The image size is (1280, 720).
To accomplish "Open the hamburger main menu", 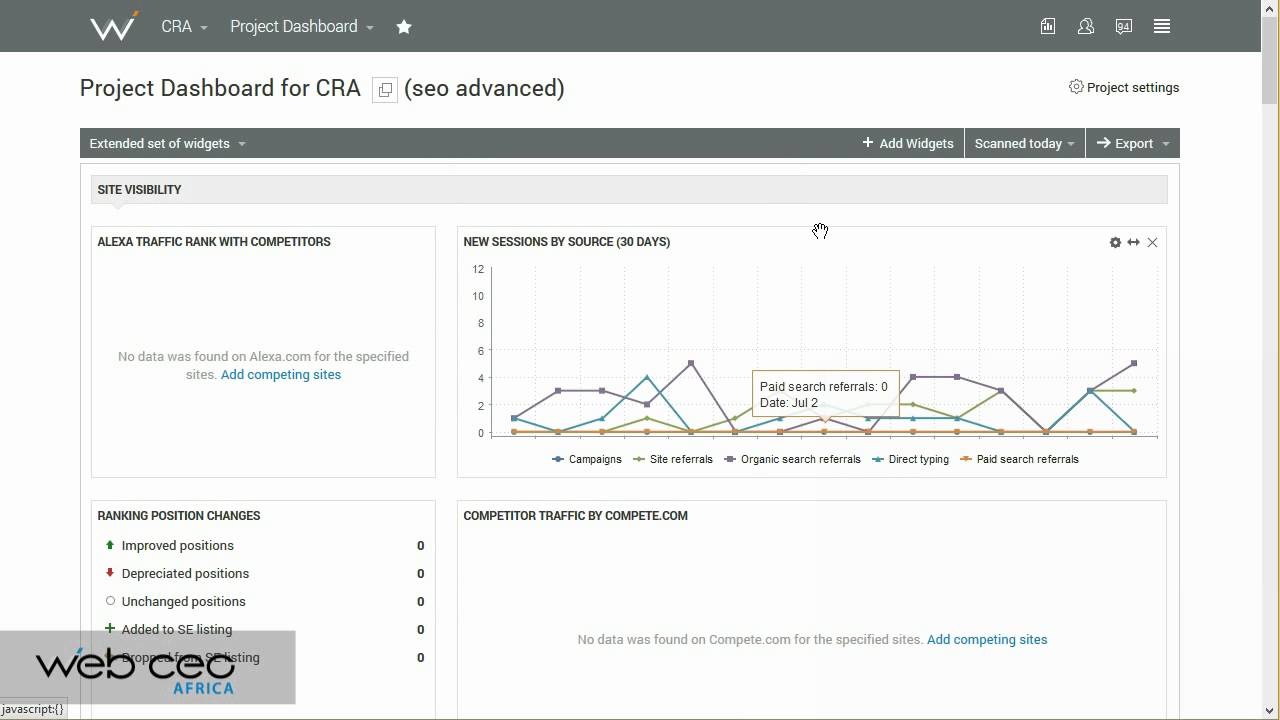I will coord(1162,27).
